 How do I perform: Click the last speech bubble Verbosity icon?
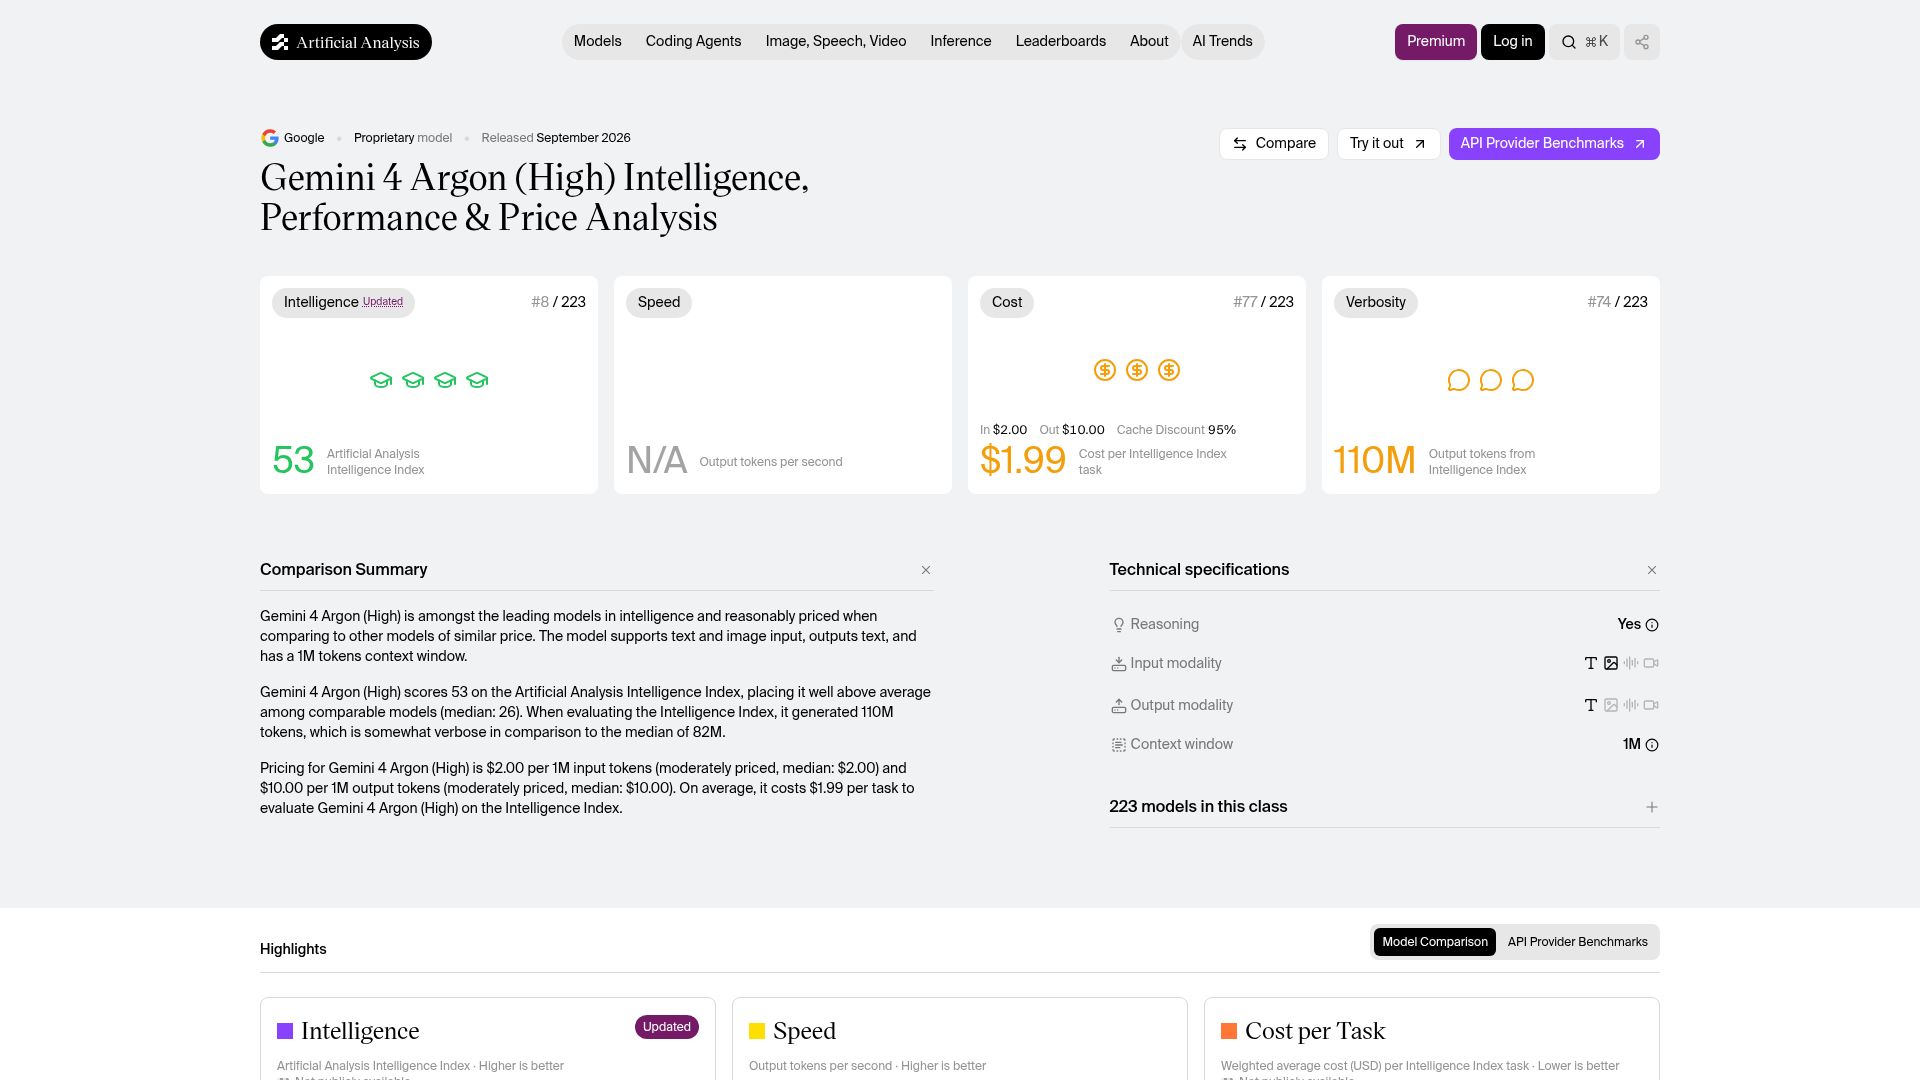pos(1523,380)
